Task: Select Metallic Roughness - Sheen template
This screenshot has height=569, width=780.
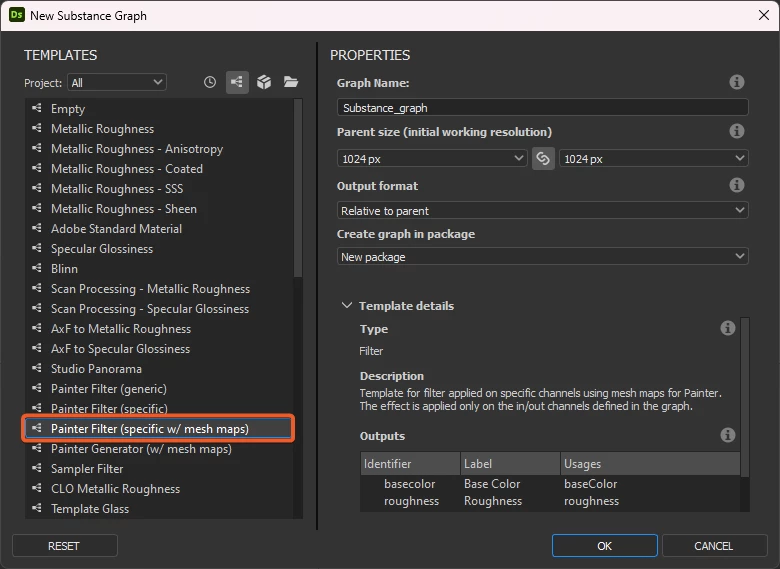Action: coord(159,209)
